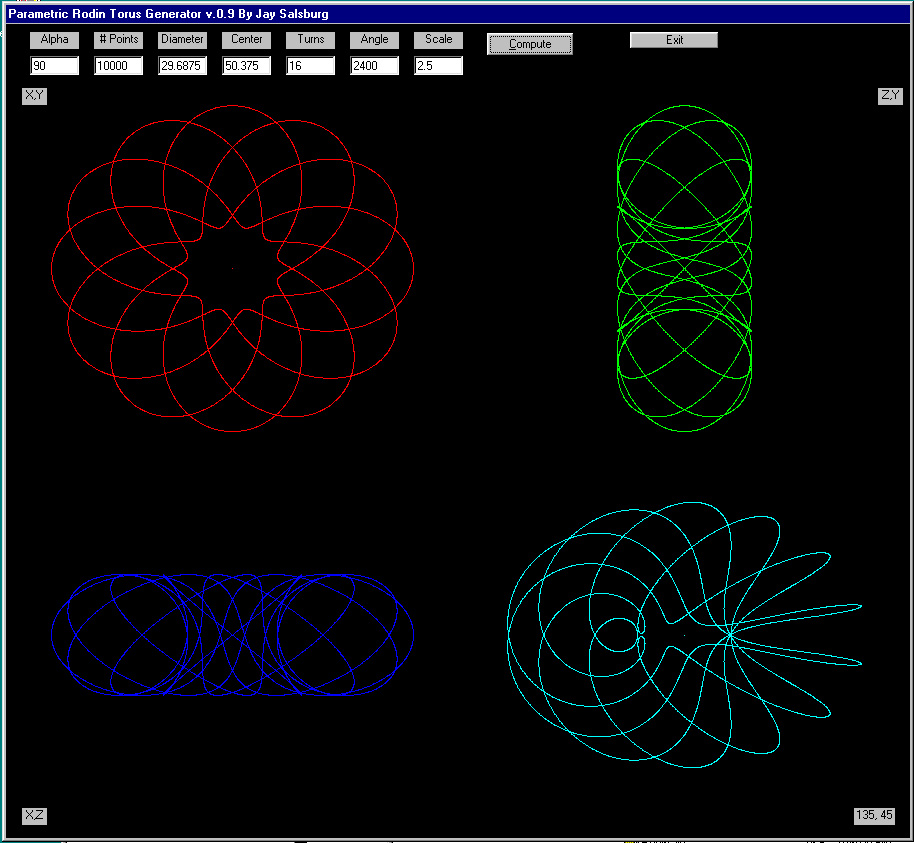Select the Scale field showing 2.5
This screenshot has height=843, width=914.
tap(438, 66)
